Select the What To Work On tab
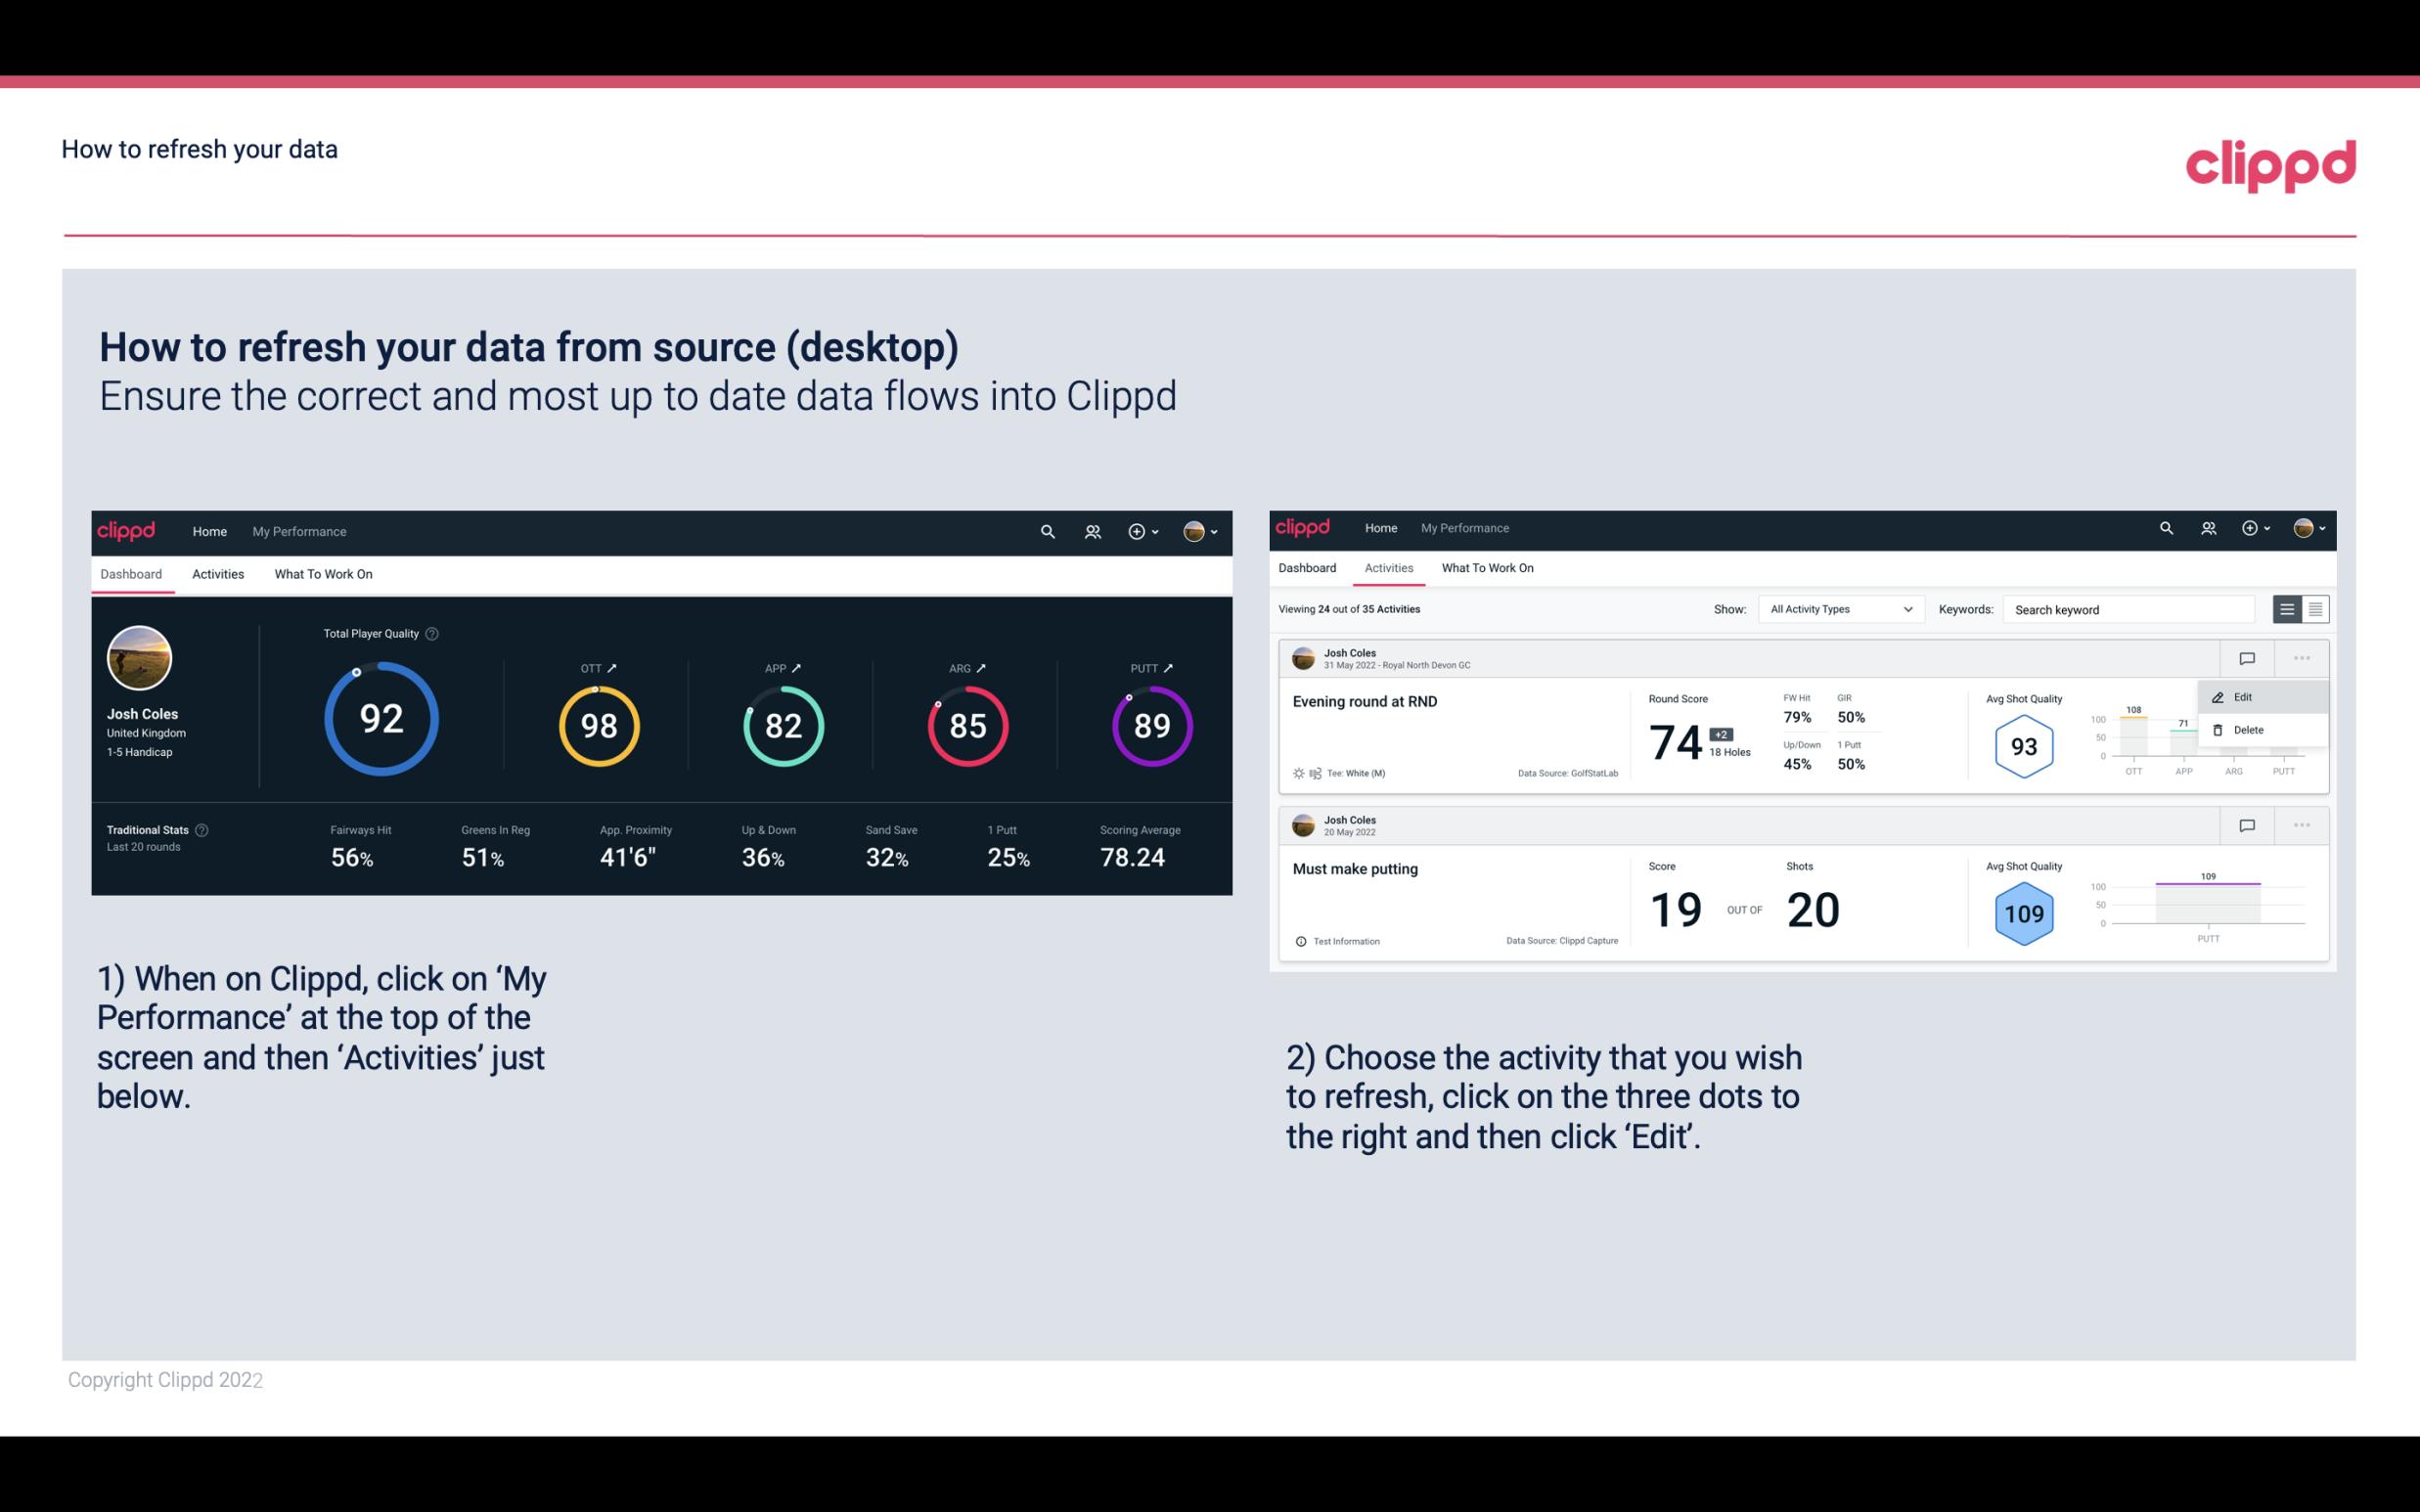2420x1512 pixels. click(323, 573)
